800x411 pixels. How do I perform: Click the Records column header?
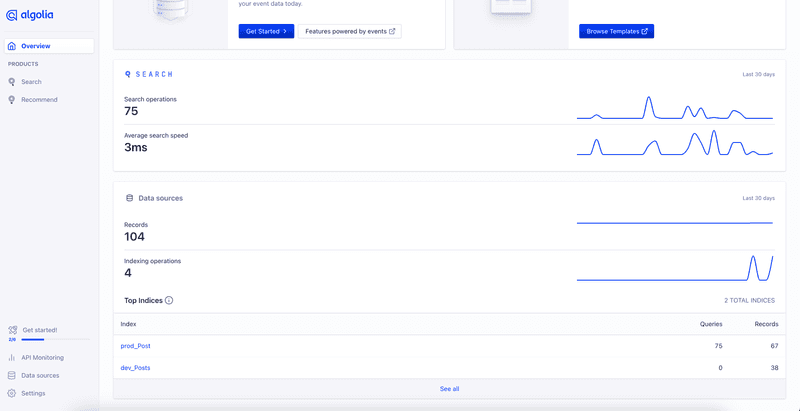point(766,324)
